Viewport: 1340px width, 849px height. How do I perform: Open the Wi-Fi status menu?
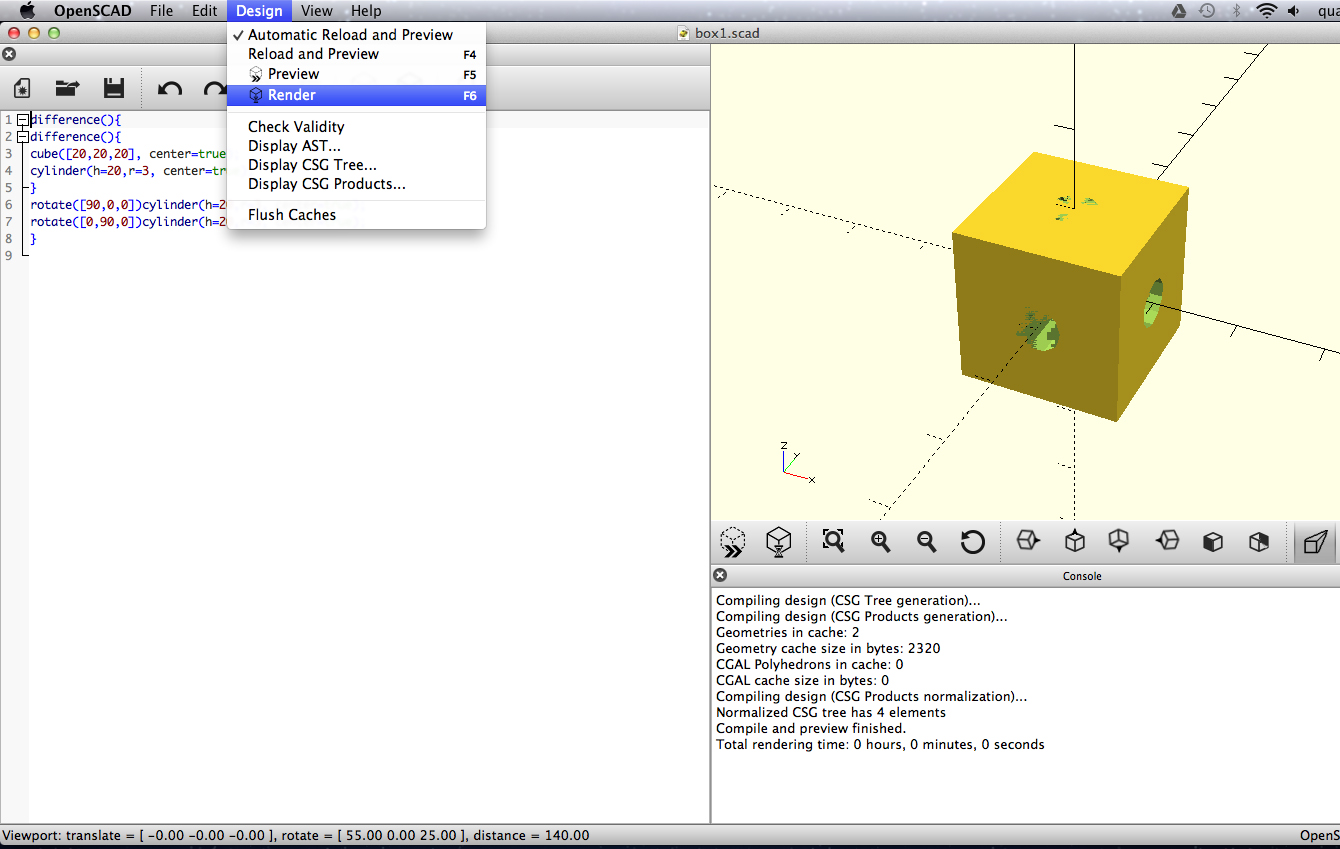point(1267,11)
